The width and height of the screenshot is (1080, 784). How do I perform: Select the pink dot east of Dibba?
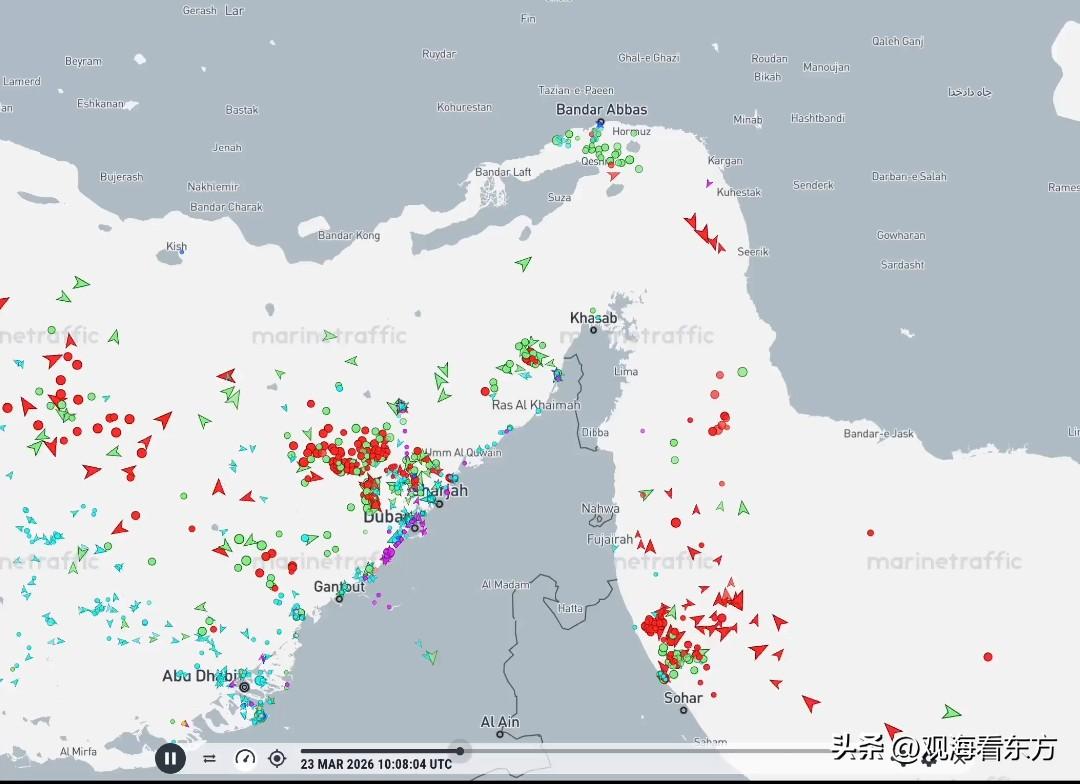643,431
